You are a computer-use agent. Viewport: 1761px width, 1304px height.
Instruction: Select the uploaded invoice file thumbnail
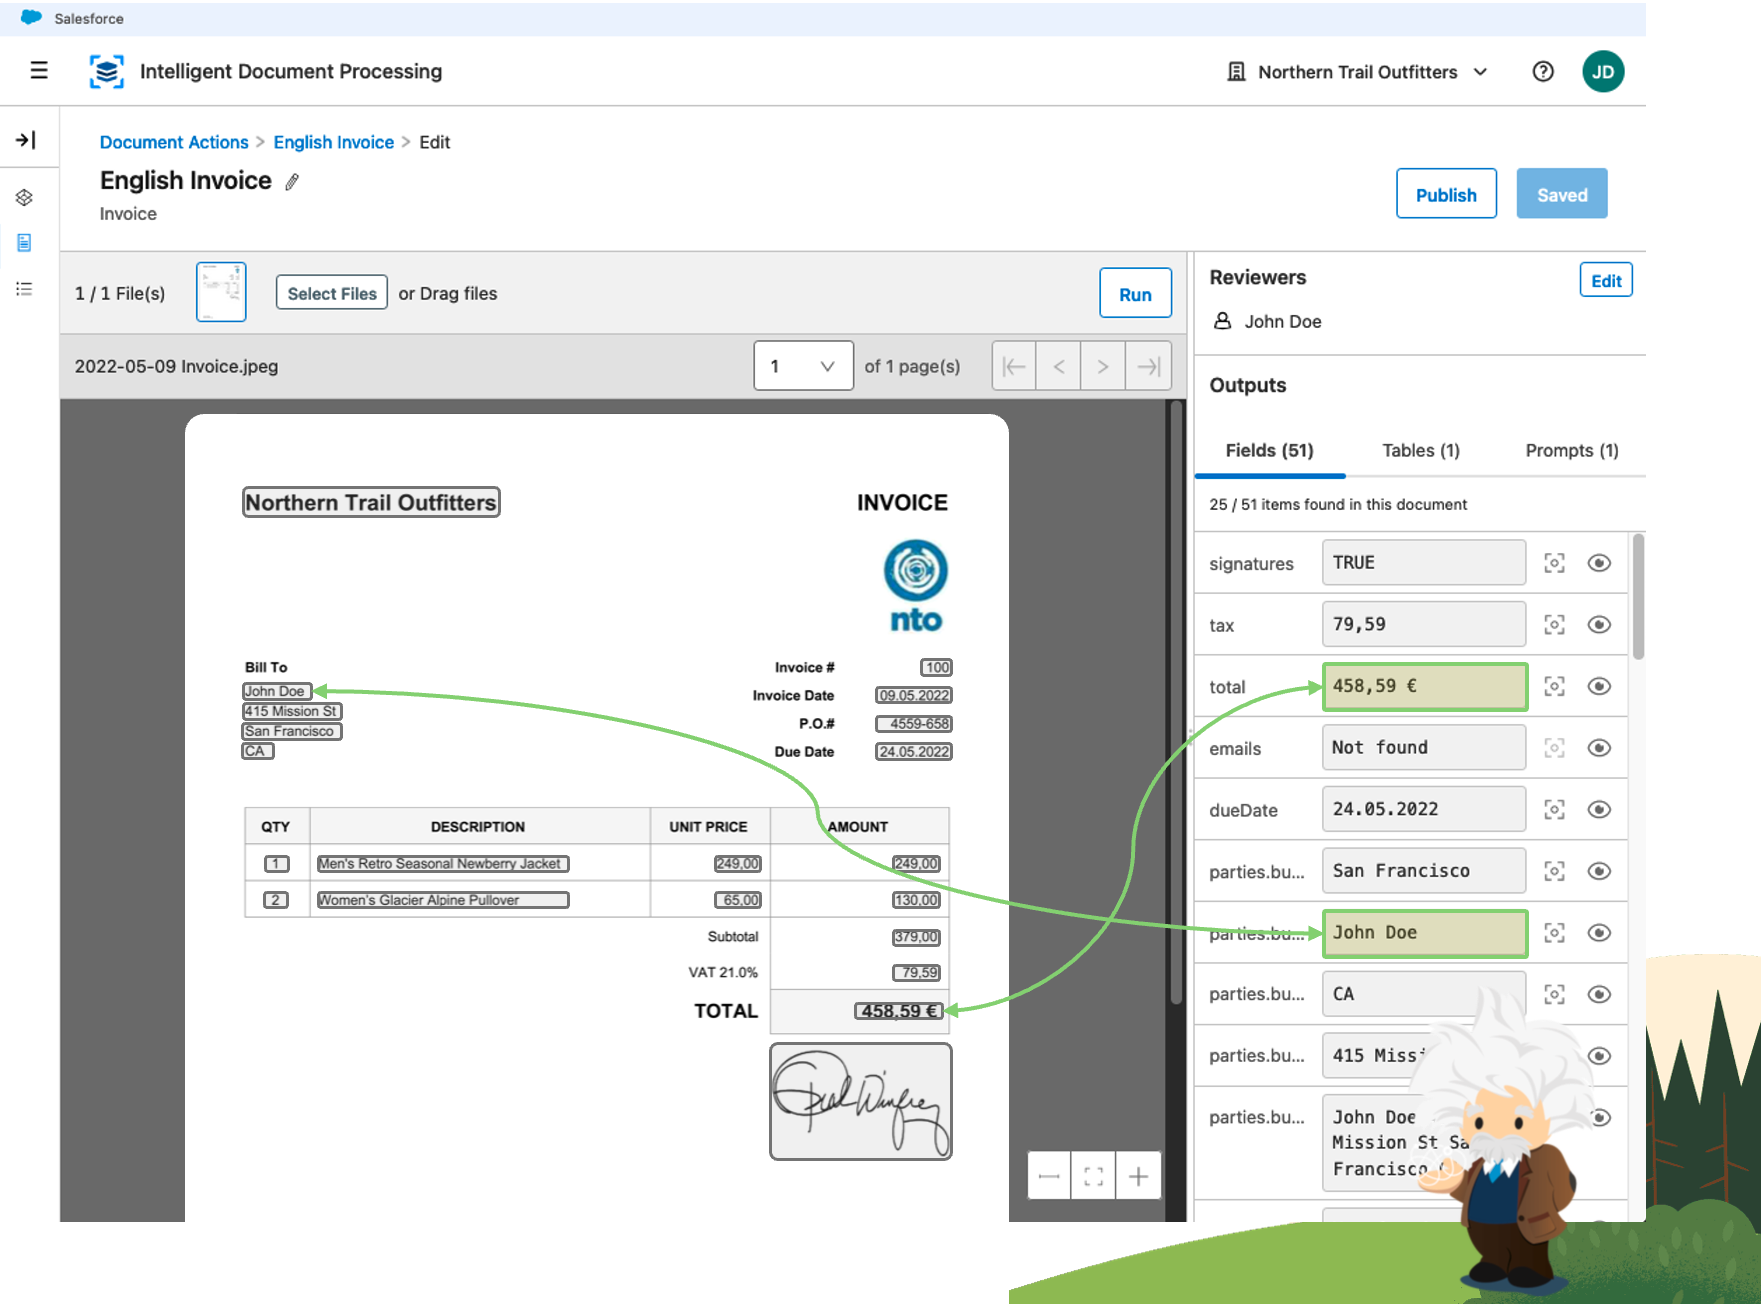[221, 292]
